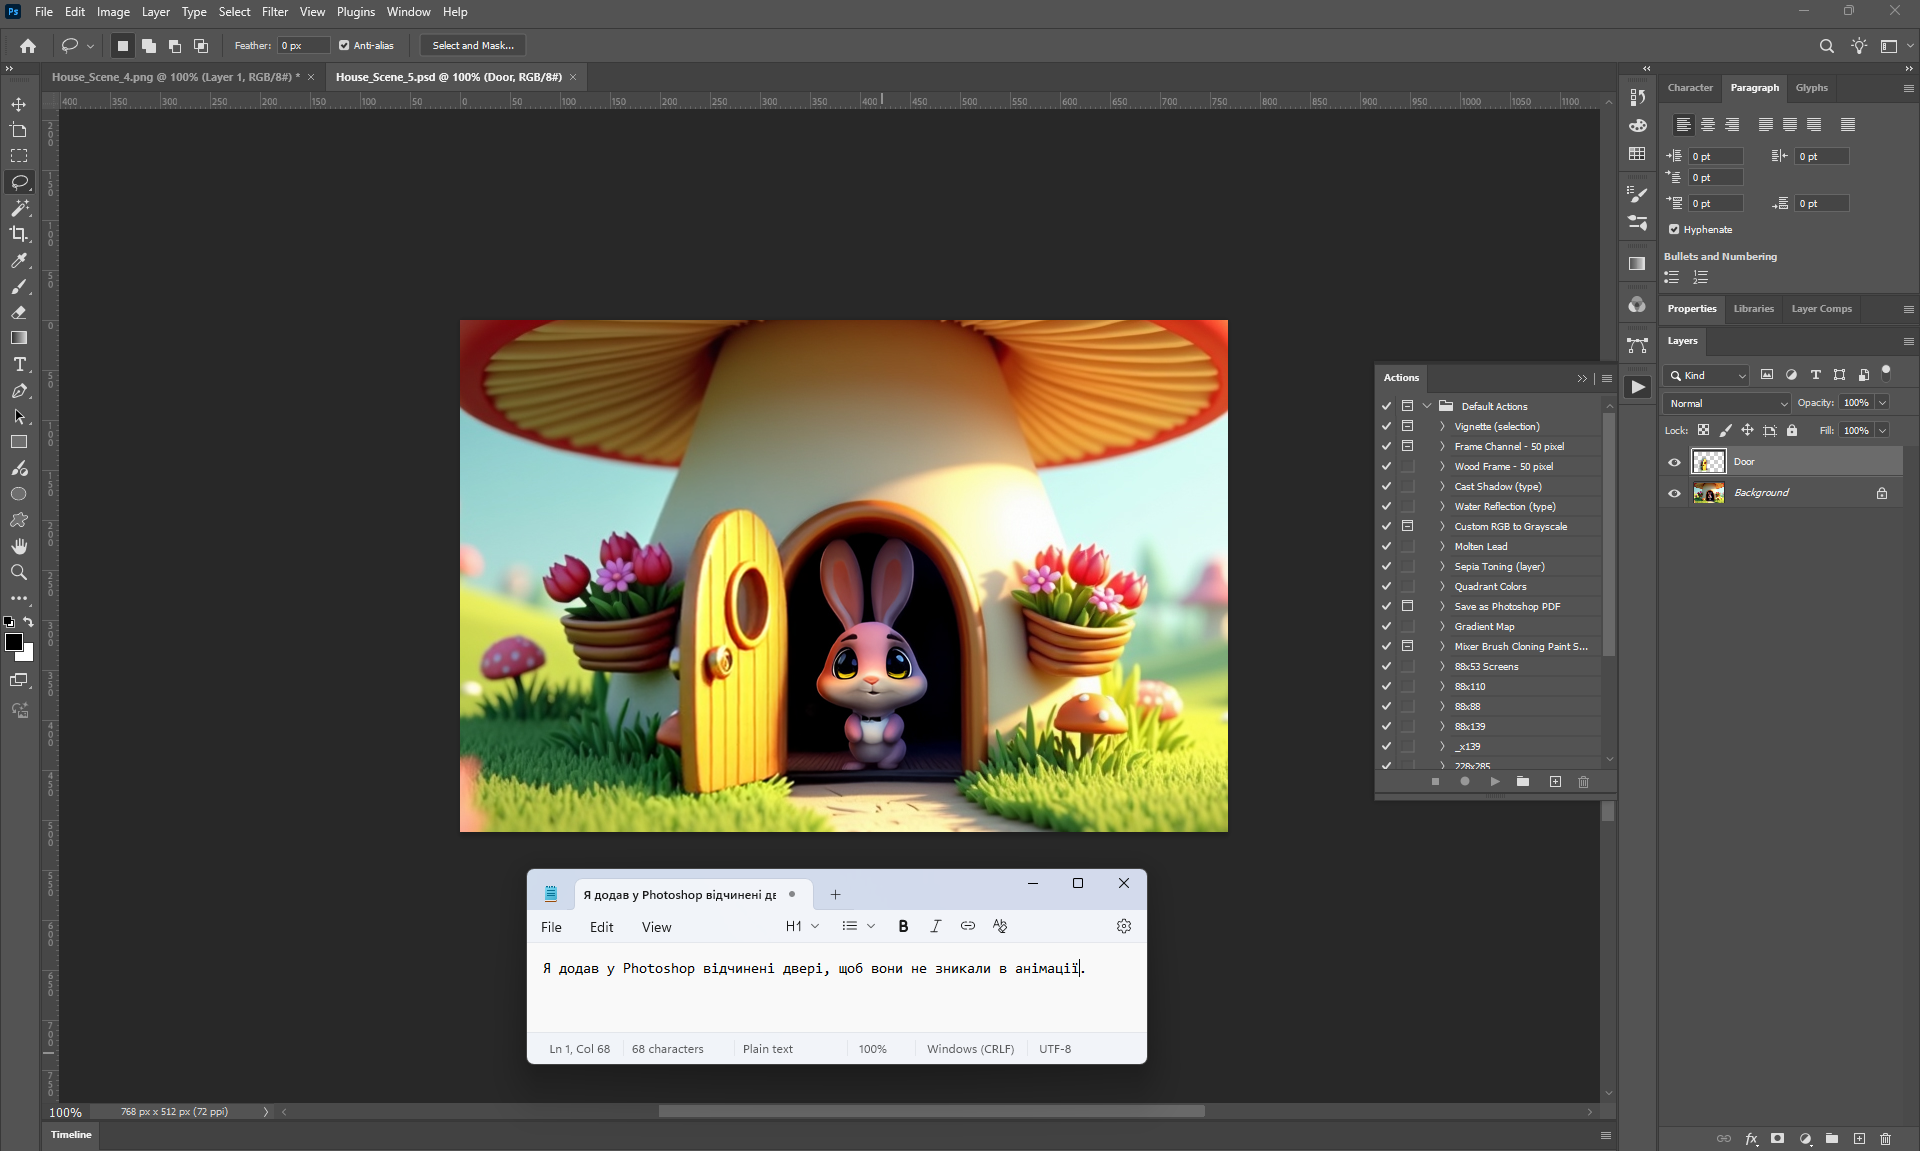Select the Zoom tool in toolbar
This screenshot has height=1151, width=1920.
tap(19, 572)
